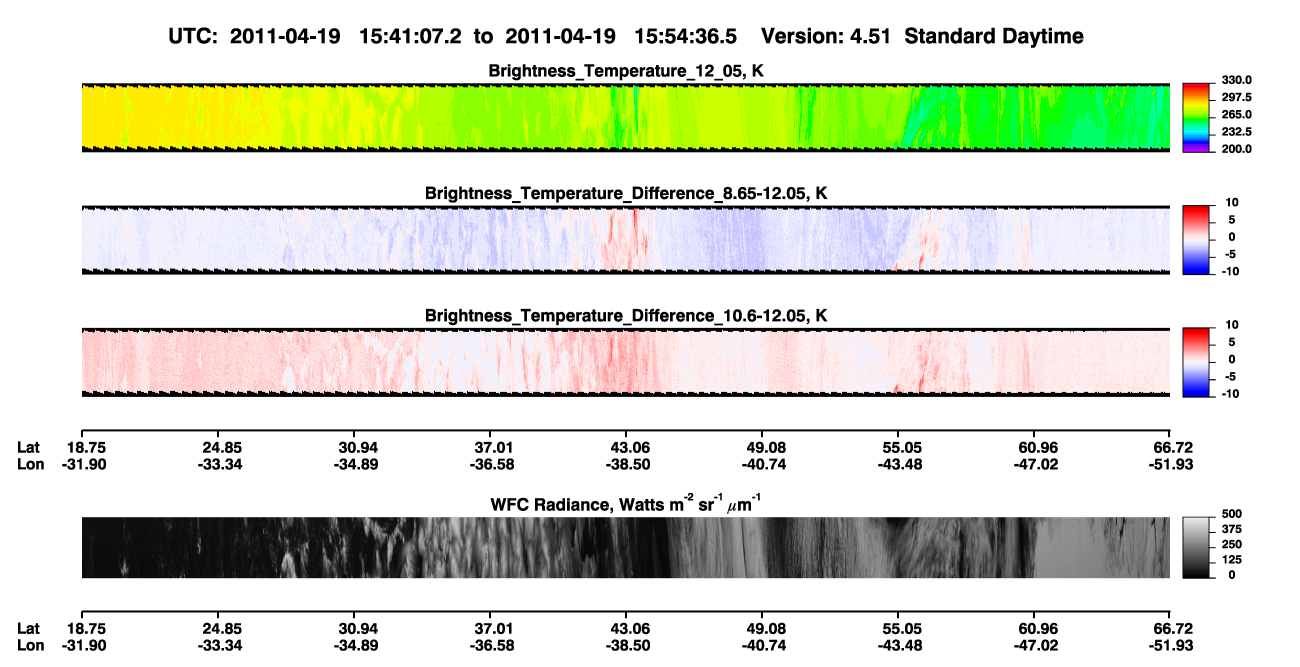Select the 10.6-12.05 difference image strip
The height and width of the screenshot is (667, 1300).
point(625,363)
